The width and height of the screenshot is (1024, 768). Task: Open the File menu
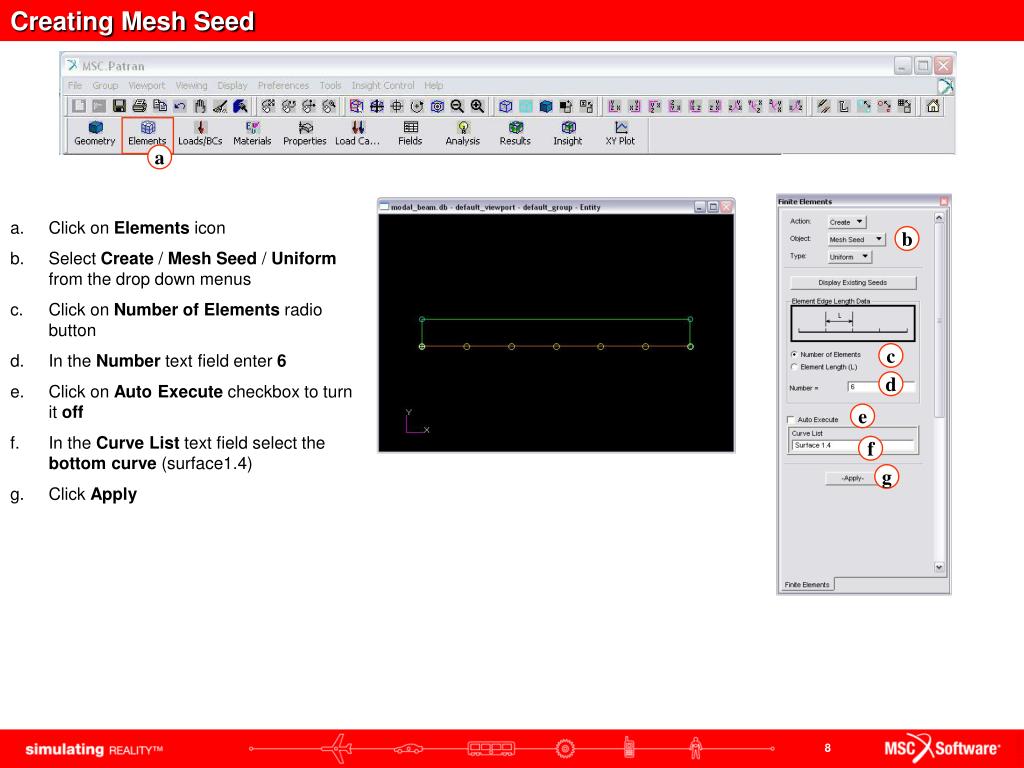coord(75,86)
